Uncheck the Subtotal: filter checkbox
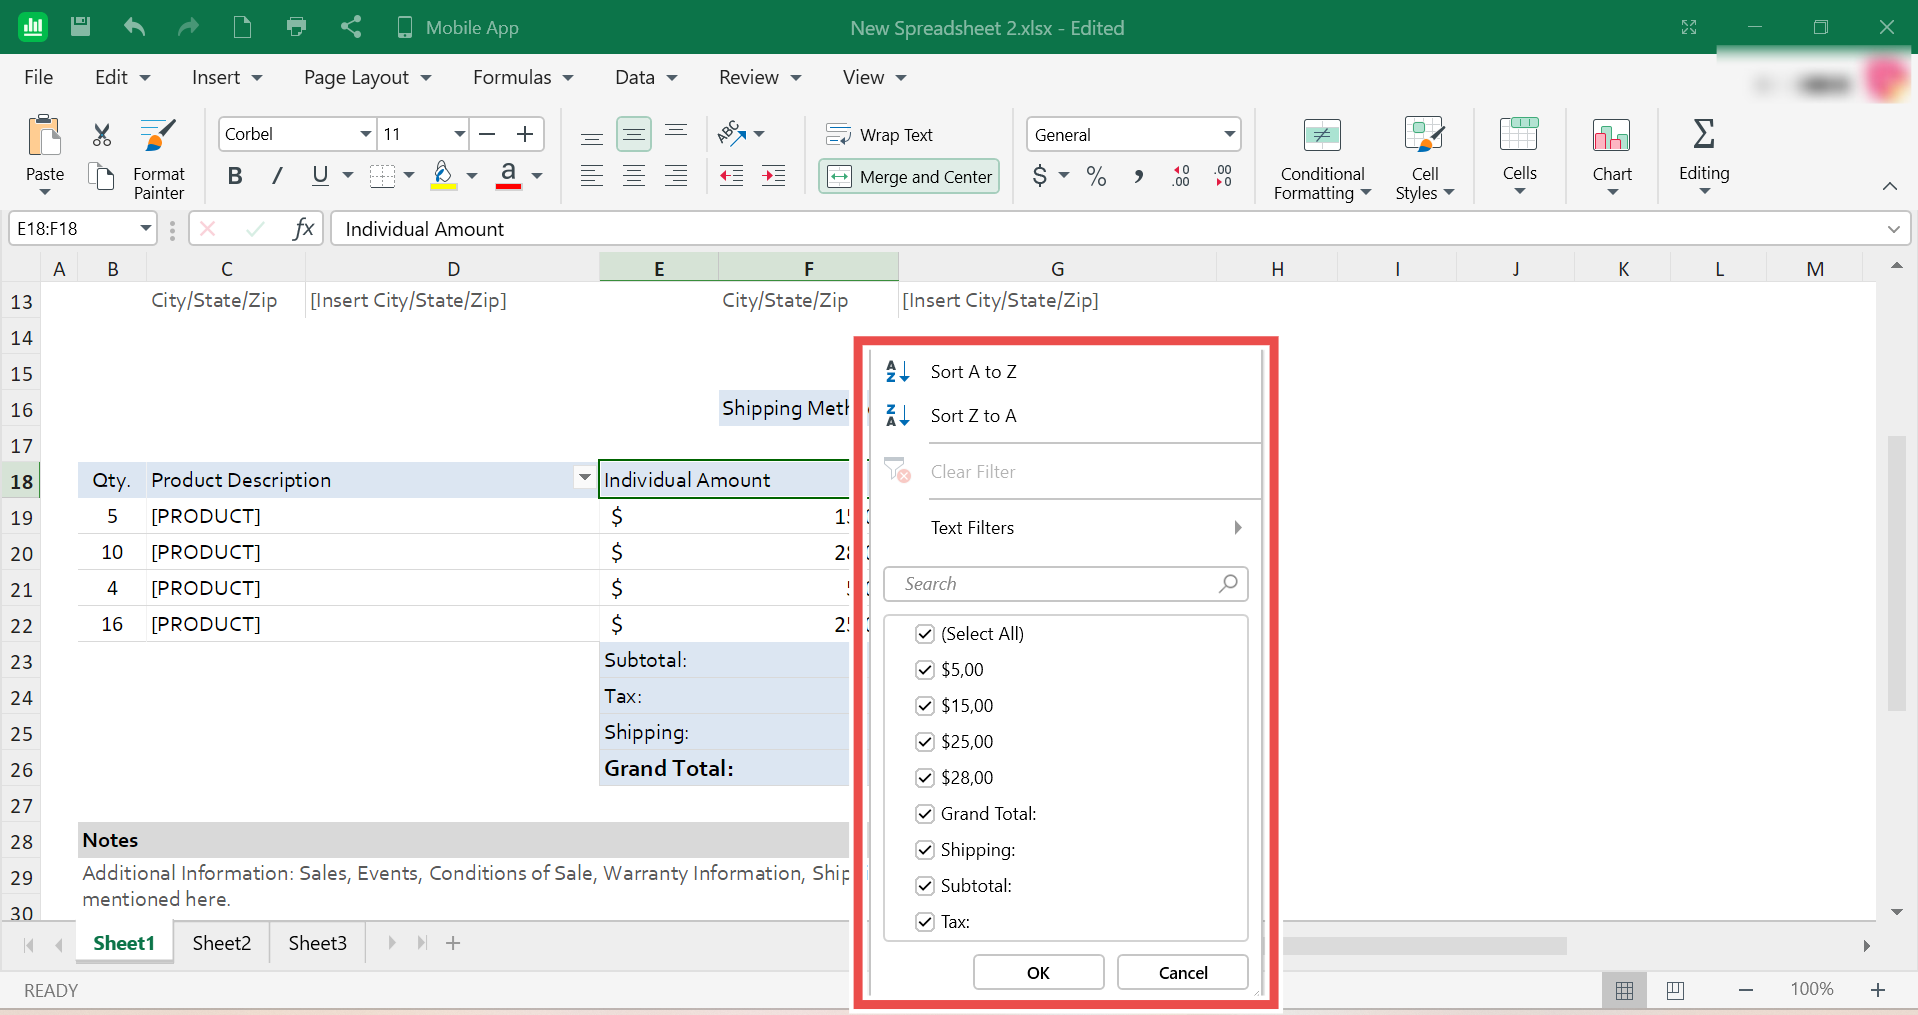This screenshot has height=1015, width=1918. tap(925, 886)
